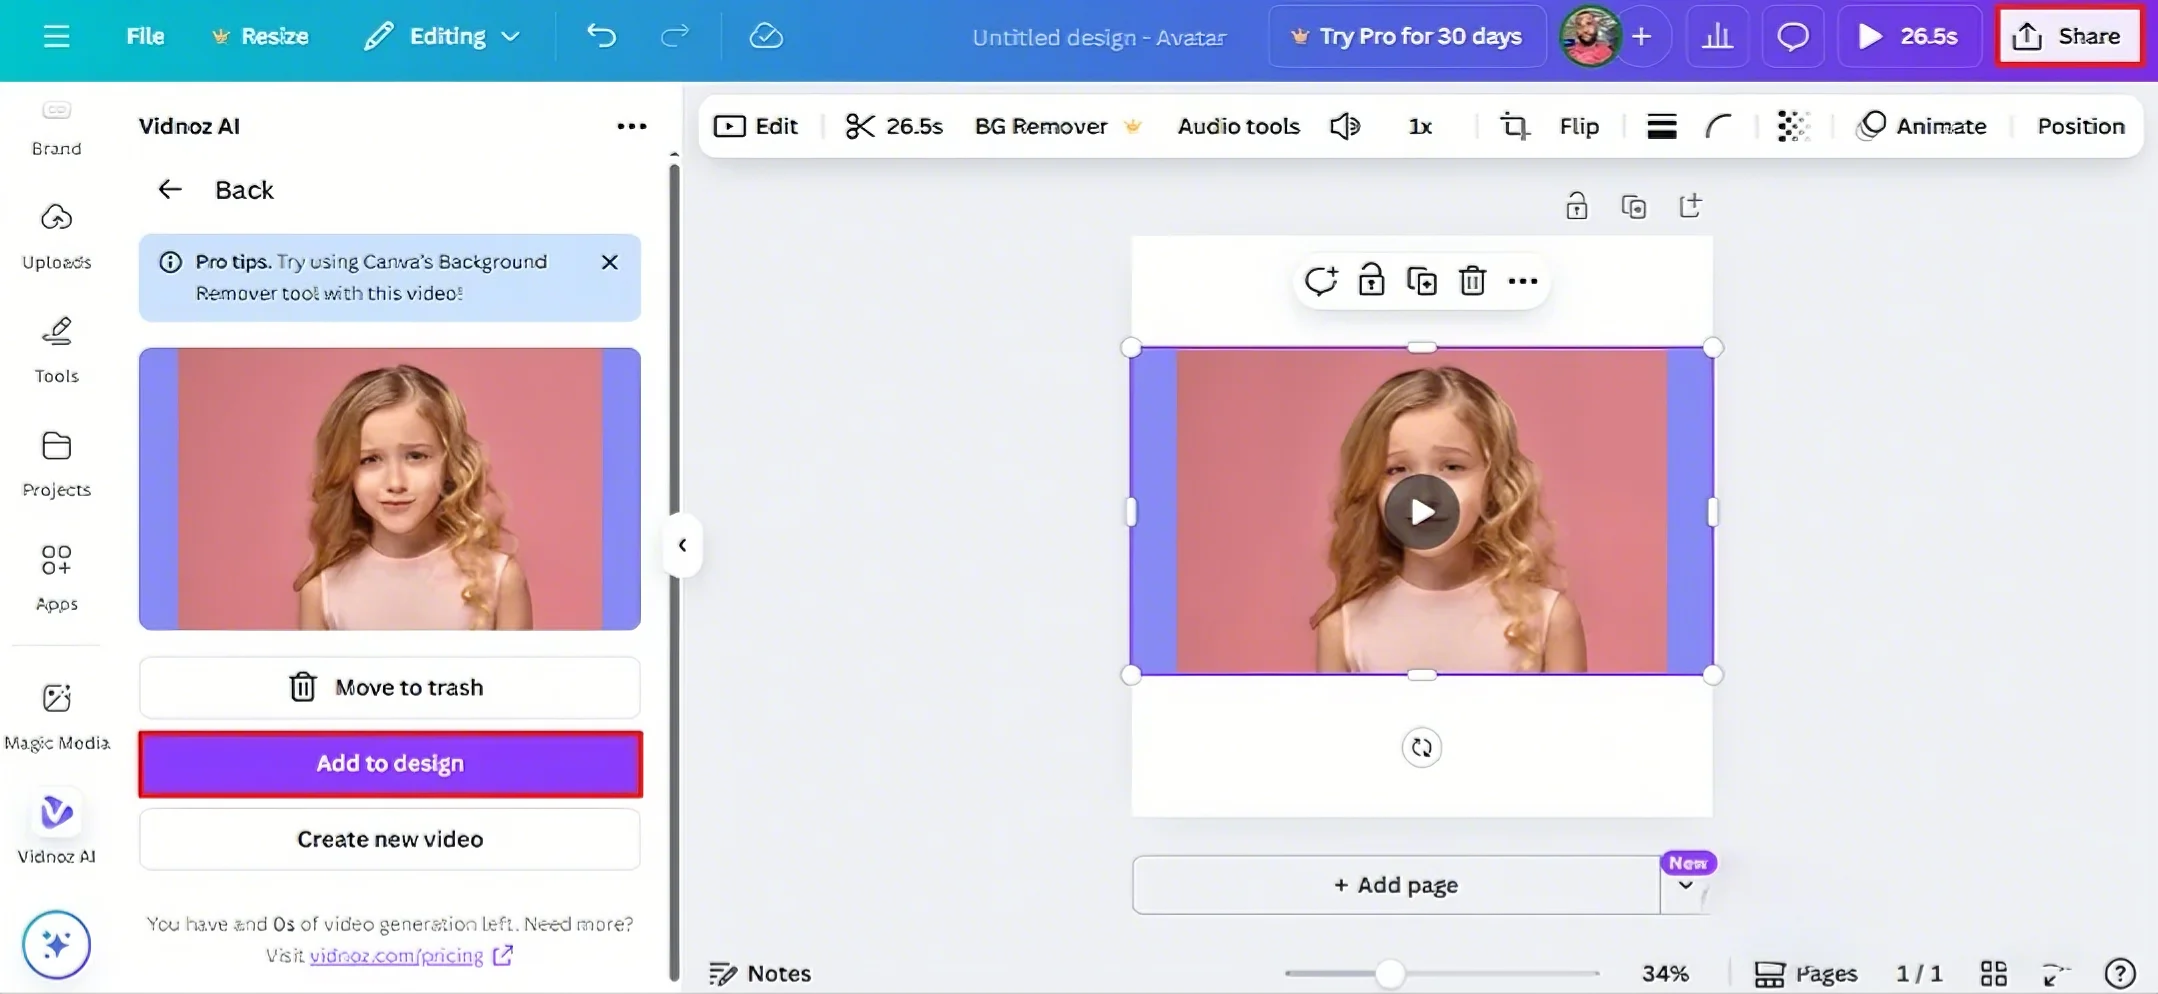The image size is (2158, 994).
Task: Delete the selected video with trash icon
Action: [1472, 281]
